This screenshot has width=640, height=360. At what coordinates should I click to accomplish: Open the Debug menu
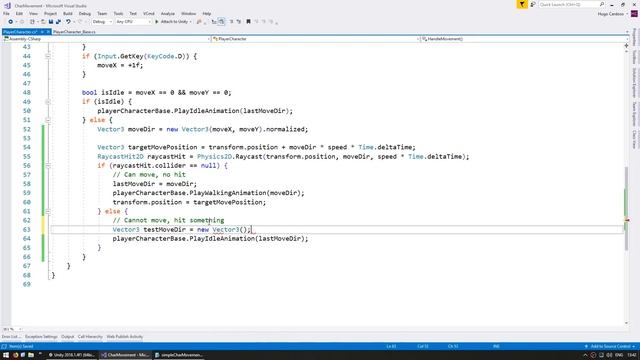point(85,14)
